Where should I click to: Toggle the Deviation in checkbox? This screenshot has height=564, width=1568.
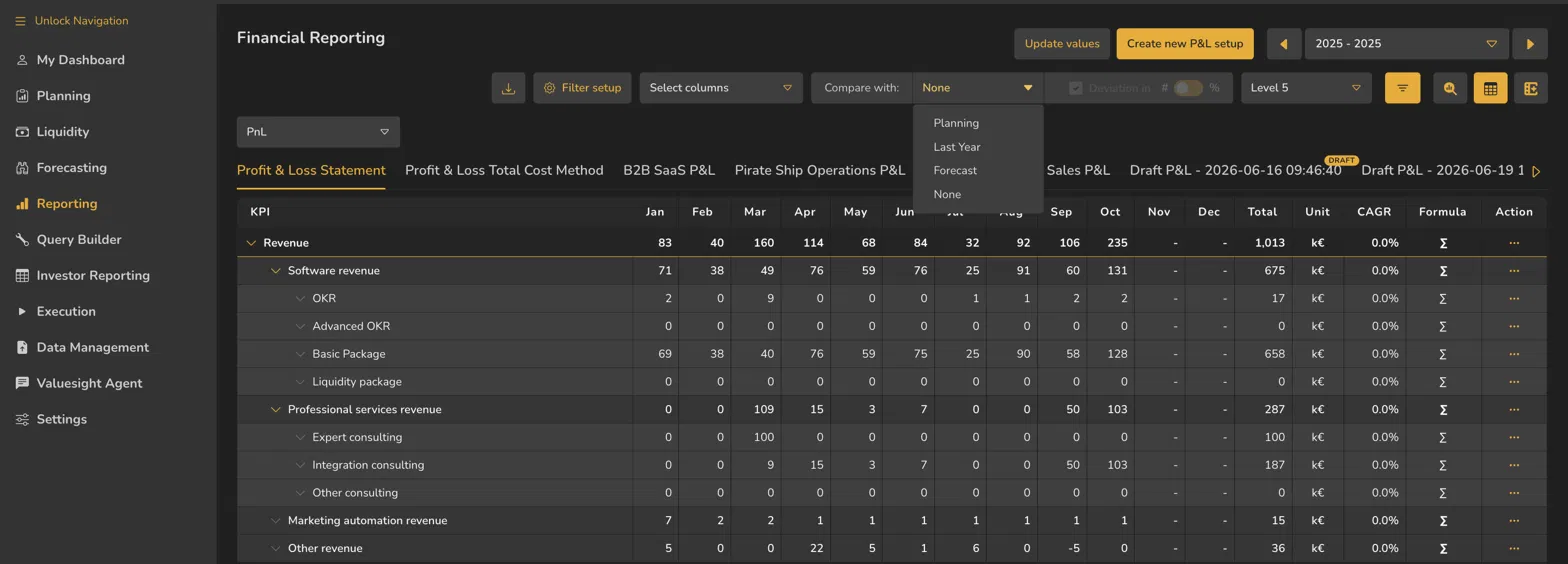(x=1076, y=88)
